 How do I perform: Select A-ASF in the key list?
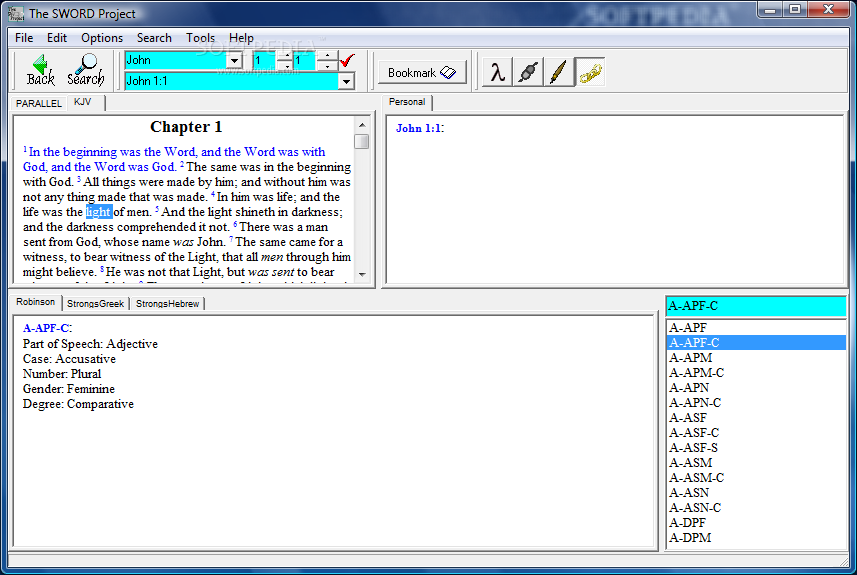[x=756, y=418]
